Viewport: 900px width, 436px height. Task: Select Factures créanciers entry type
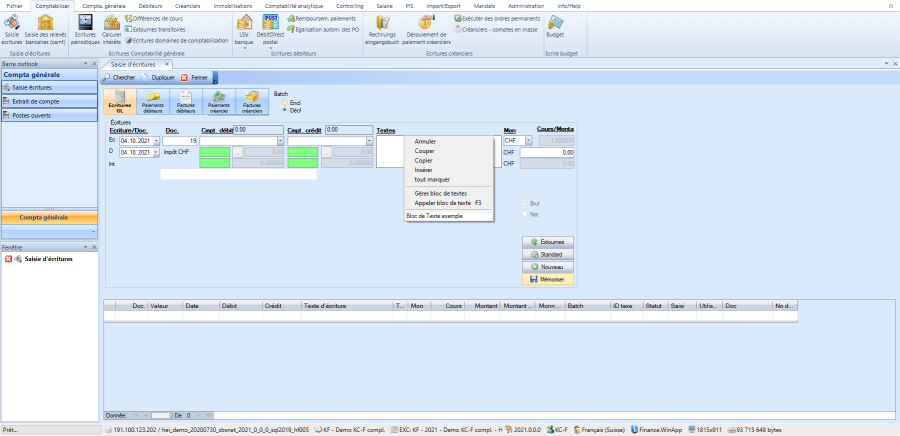click(252, 100)
